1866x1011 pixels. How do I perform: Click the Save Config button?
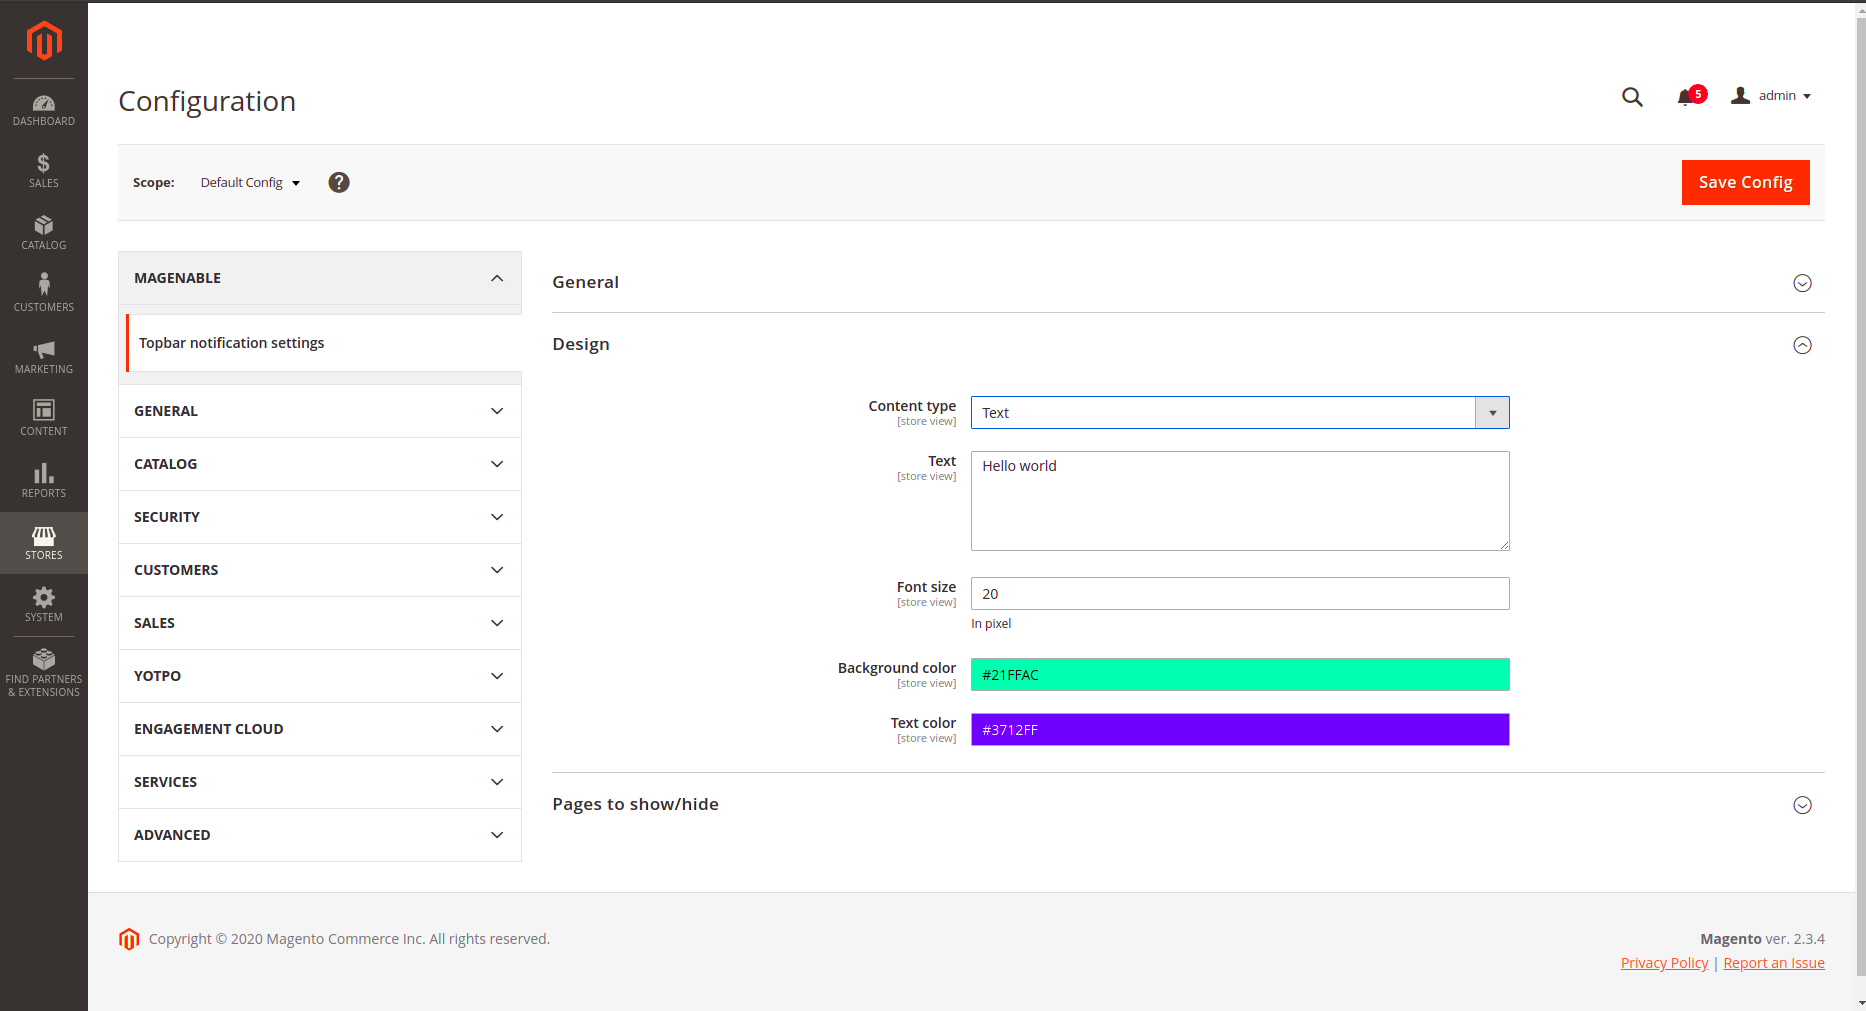(x=1745, y=182)
